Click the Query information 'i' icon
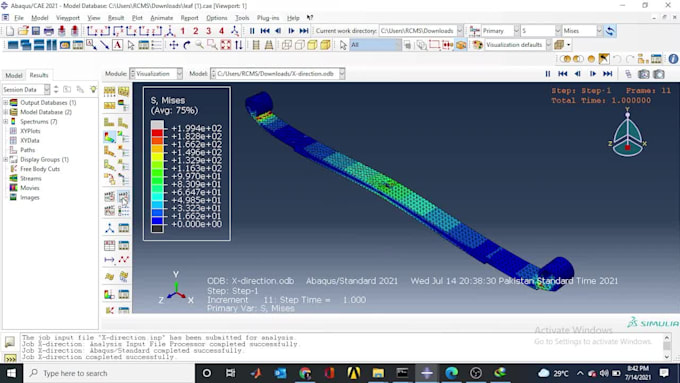Viewport: 680px width, 383px height. pos(673,59)
